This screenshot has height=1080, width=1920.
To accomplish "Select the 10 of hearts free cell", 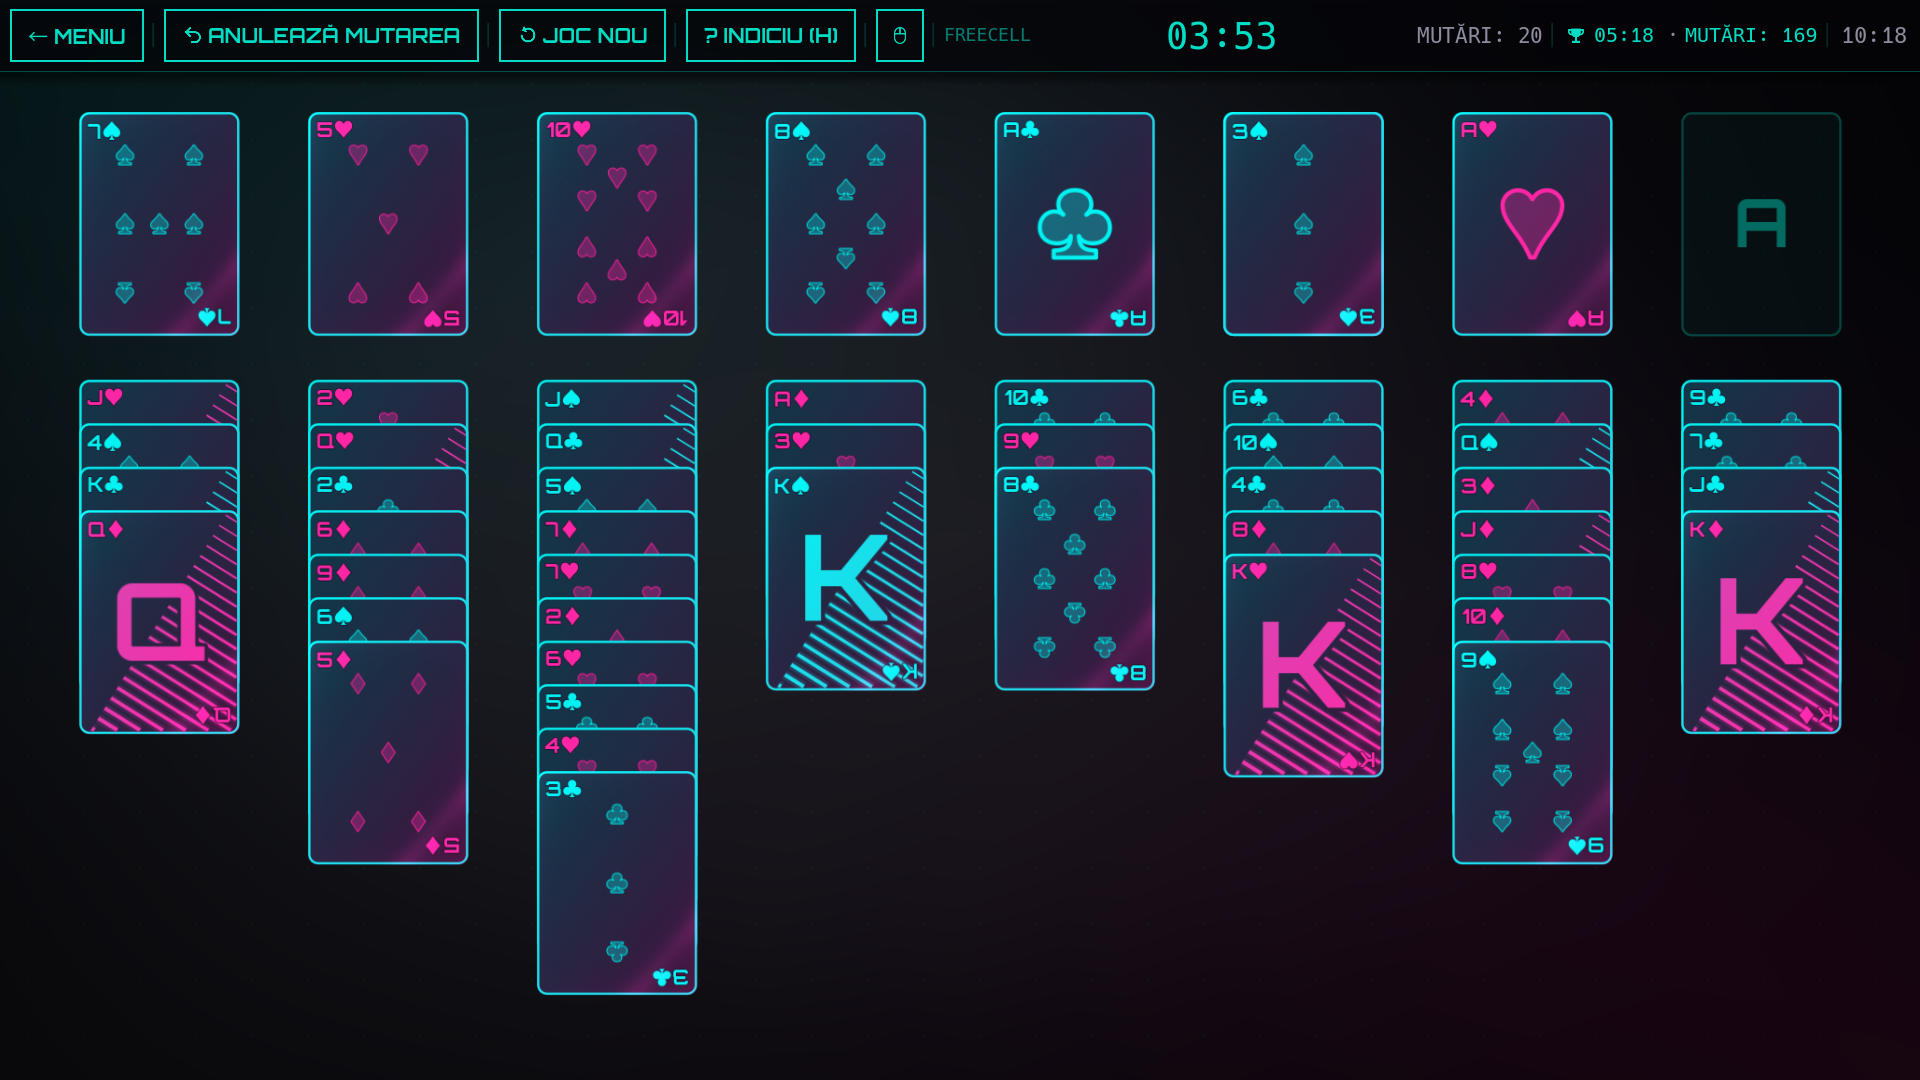I will (x=617, y=224).
